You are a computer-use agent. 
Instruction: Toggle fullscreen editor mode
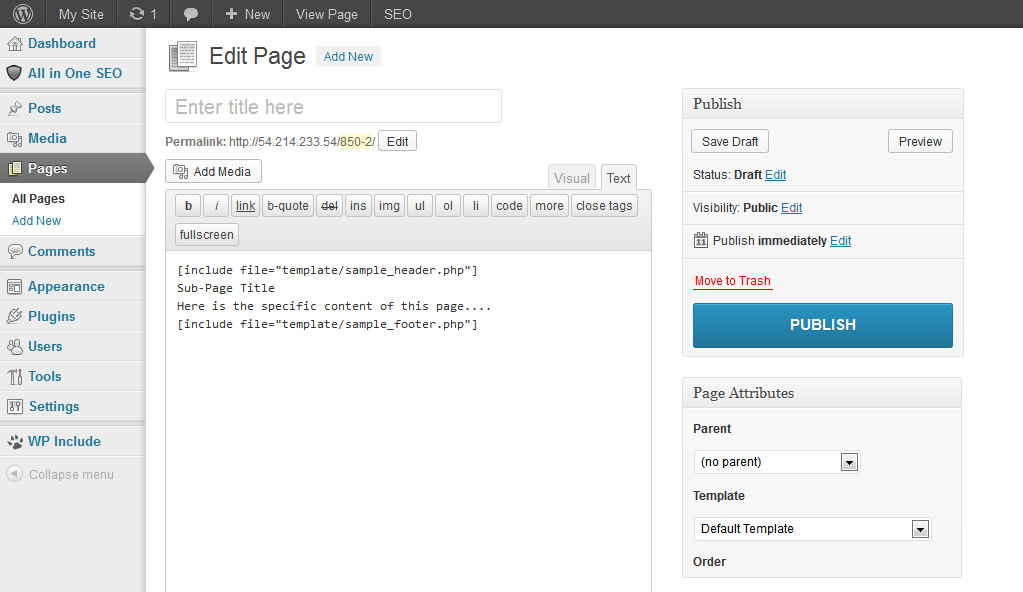(x=207, y=235)
